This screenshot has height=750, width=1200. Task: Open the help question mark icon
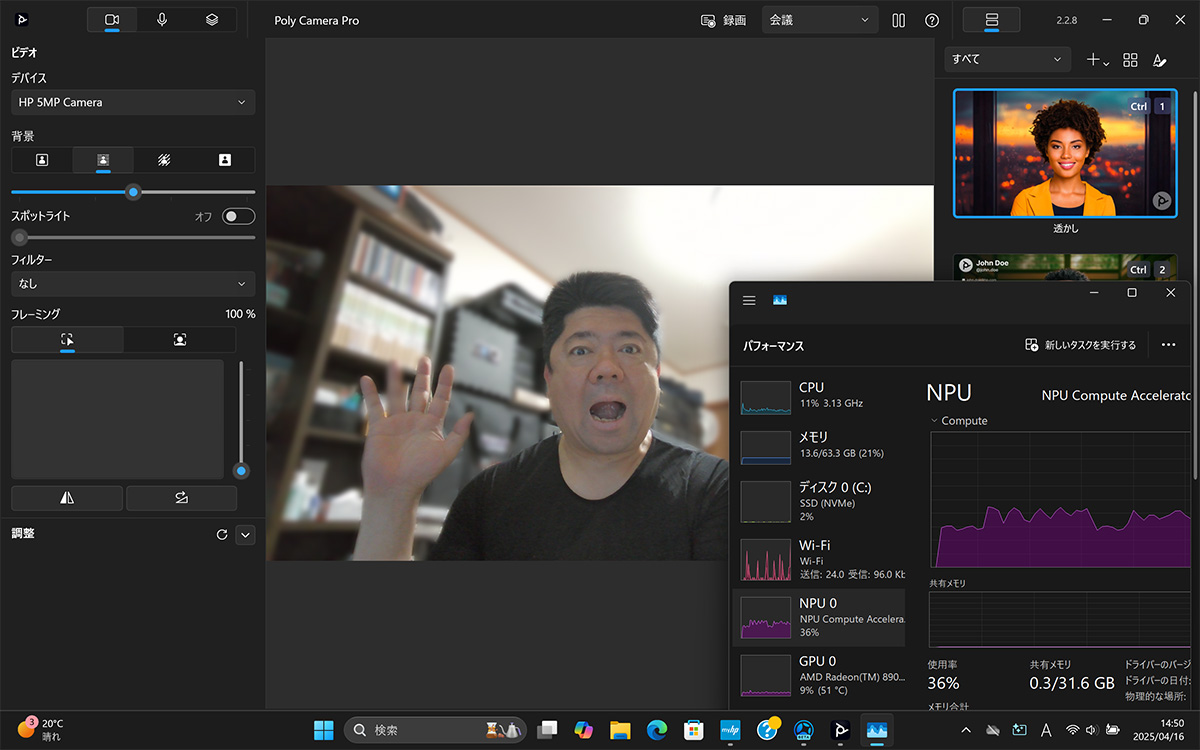click(x=932, y=20)
